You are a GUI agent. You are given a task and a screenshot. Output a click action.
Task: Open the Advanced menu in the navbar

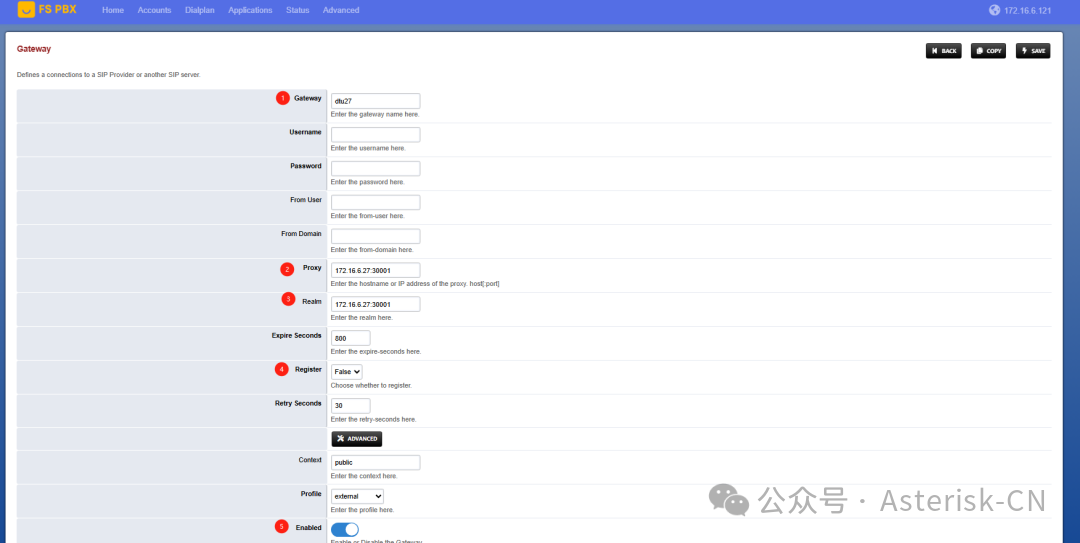pos(341,10)
